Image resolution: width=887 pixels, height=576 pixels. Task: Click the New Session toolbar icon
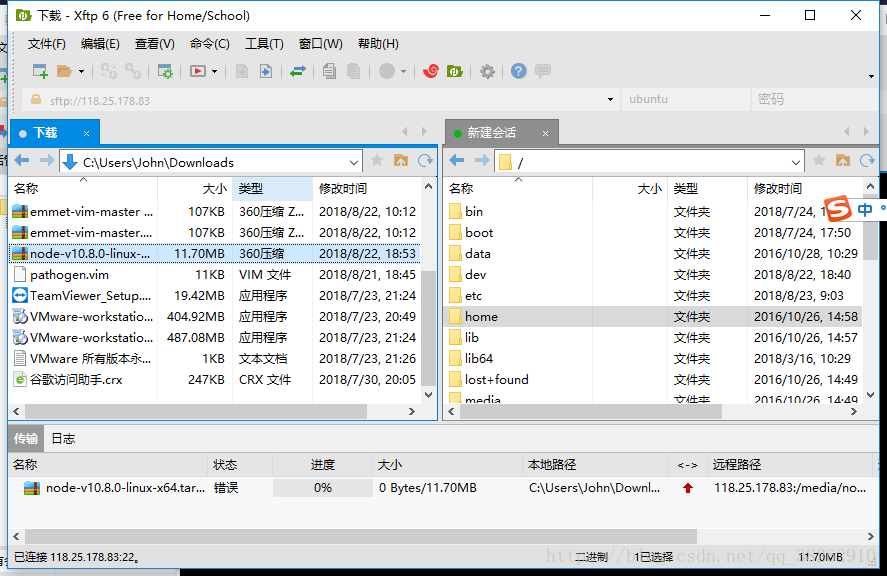pos(40,71)
